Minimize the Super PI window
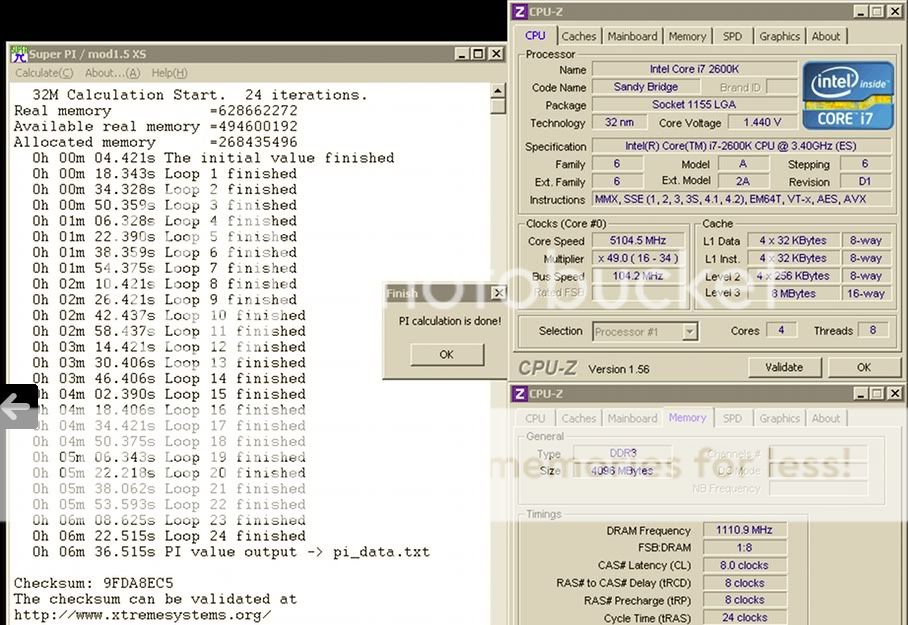908x625 pixels. (x=463, y=54)
